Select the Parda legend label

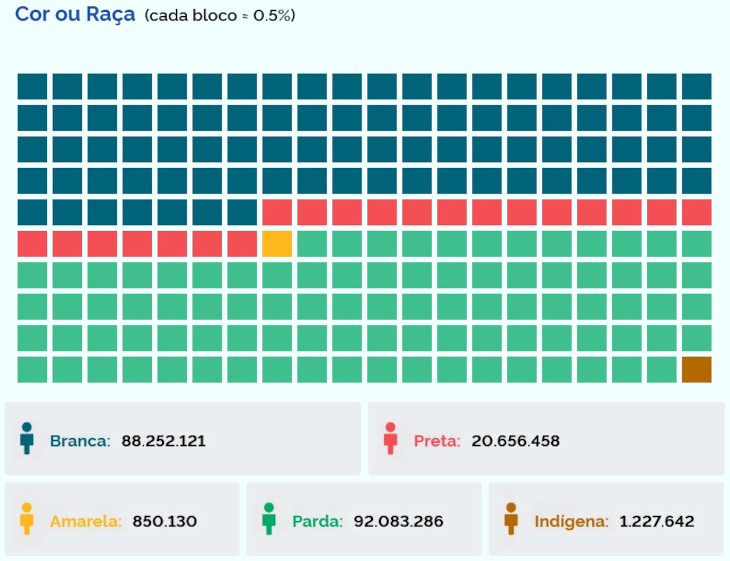click(317, 521)
